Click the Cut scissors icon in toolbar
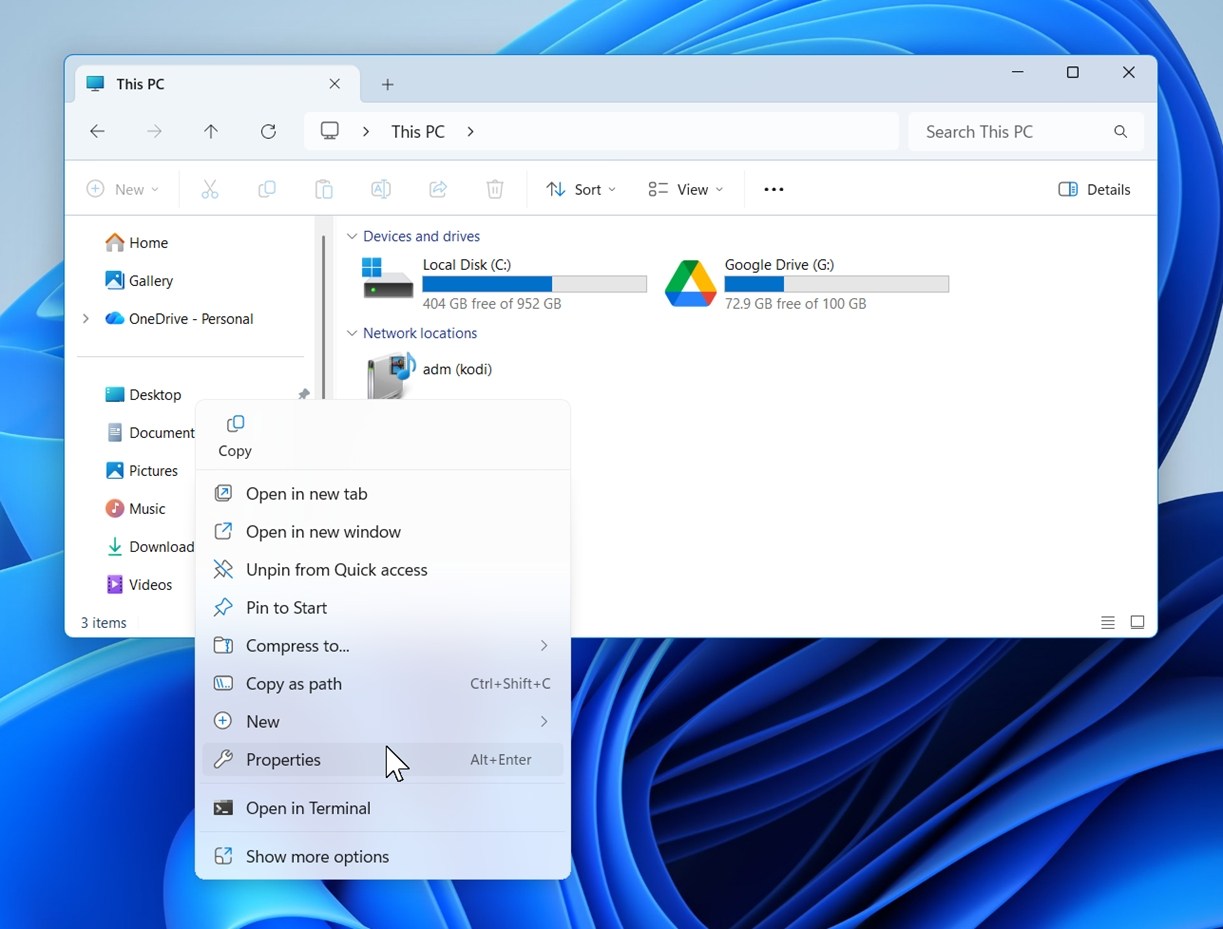This screenshot has height=929, width=1223. [209, 189]
